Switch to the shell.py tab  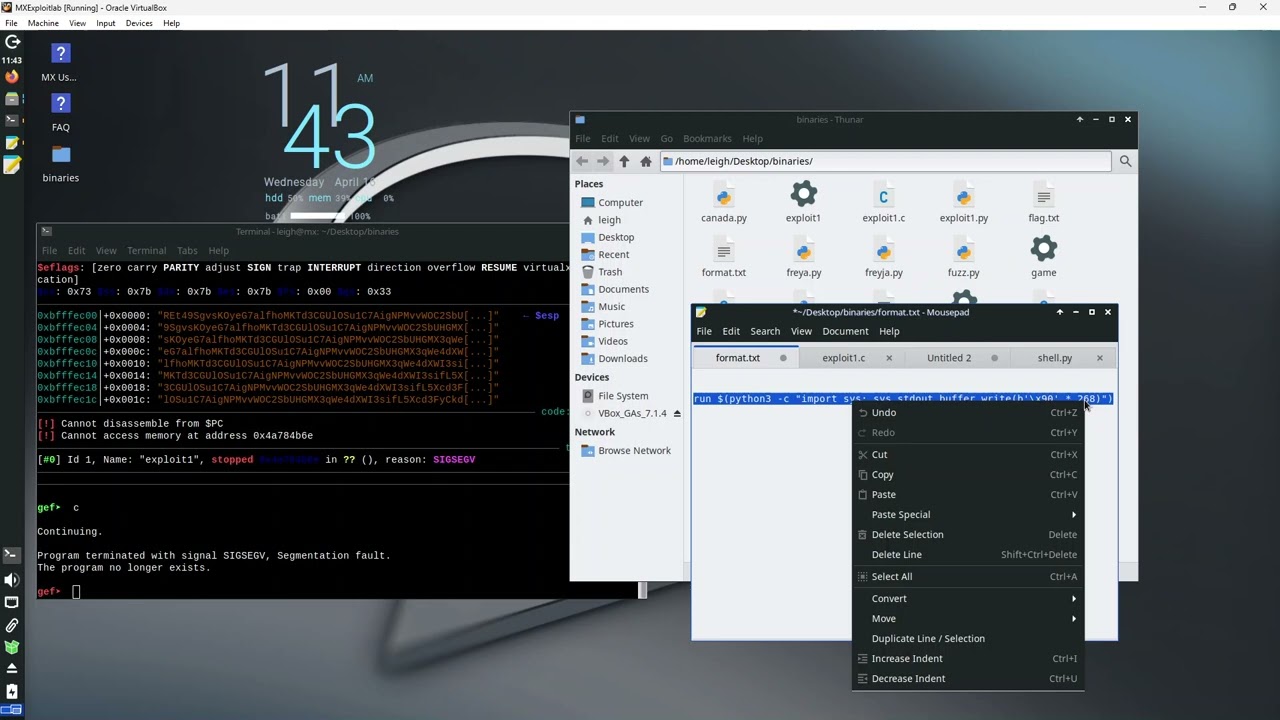tap(1054, 358)
